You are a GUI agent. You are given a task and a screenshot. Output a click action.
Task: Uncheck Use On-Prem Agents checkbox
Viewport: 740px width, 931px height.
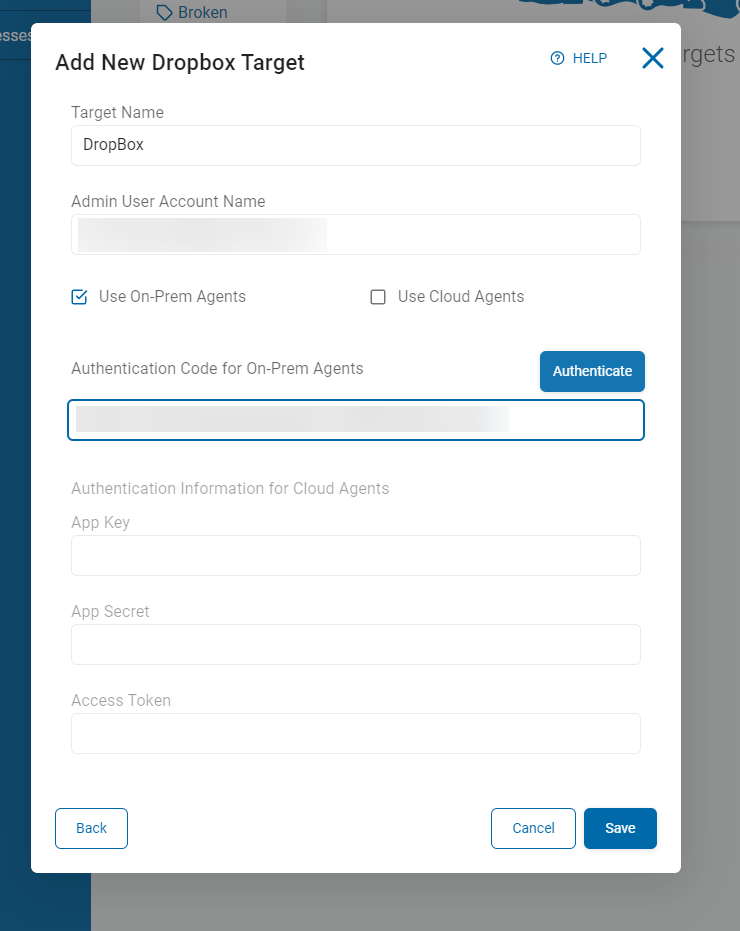pyautogui.click(x=80, y=297)
